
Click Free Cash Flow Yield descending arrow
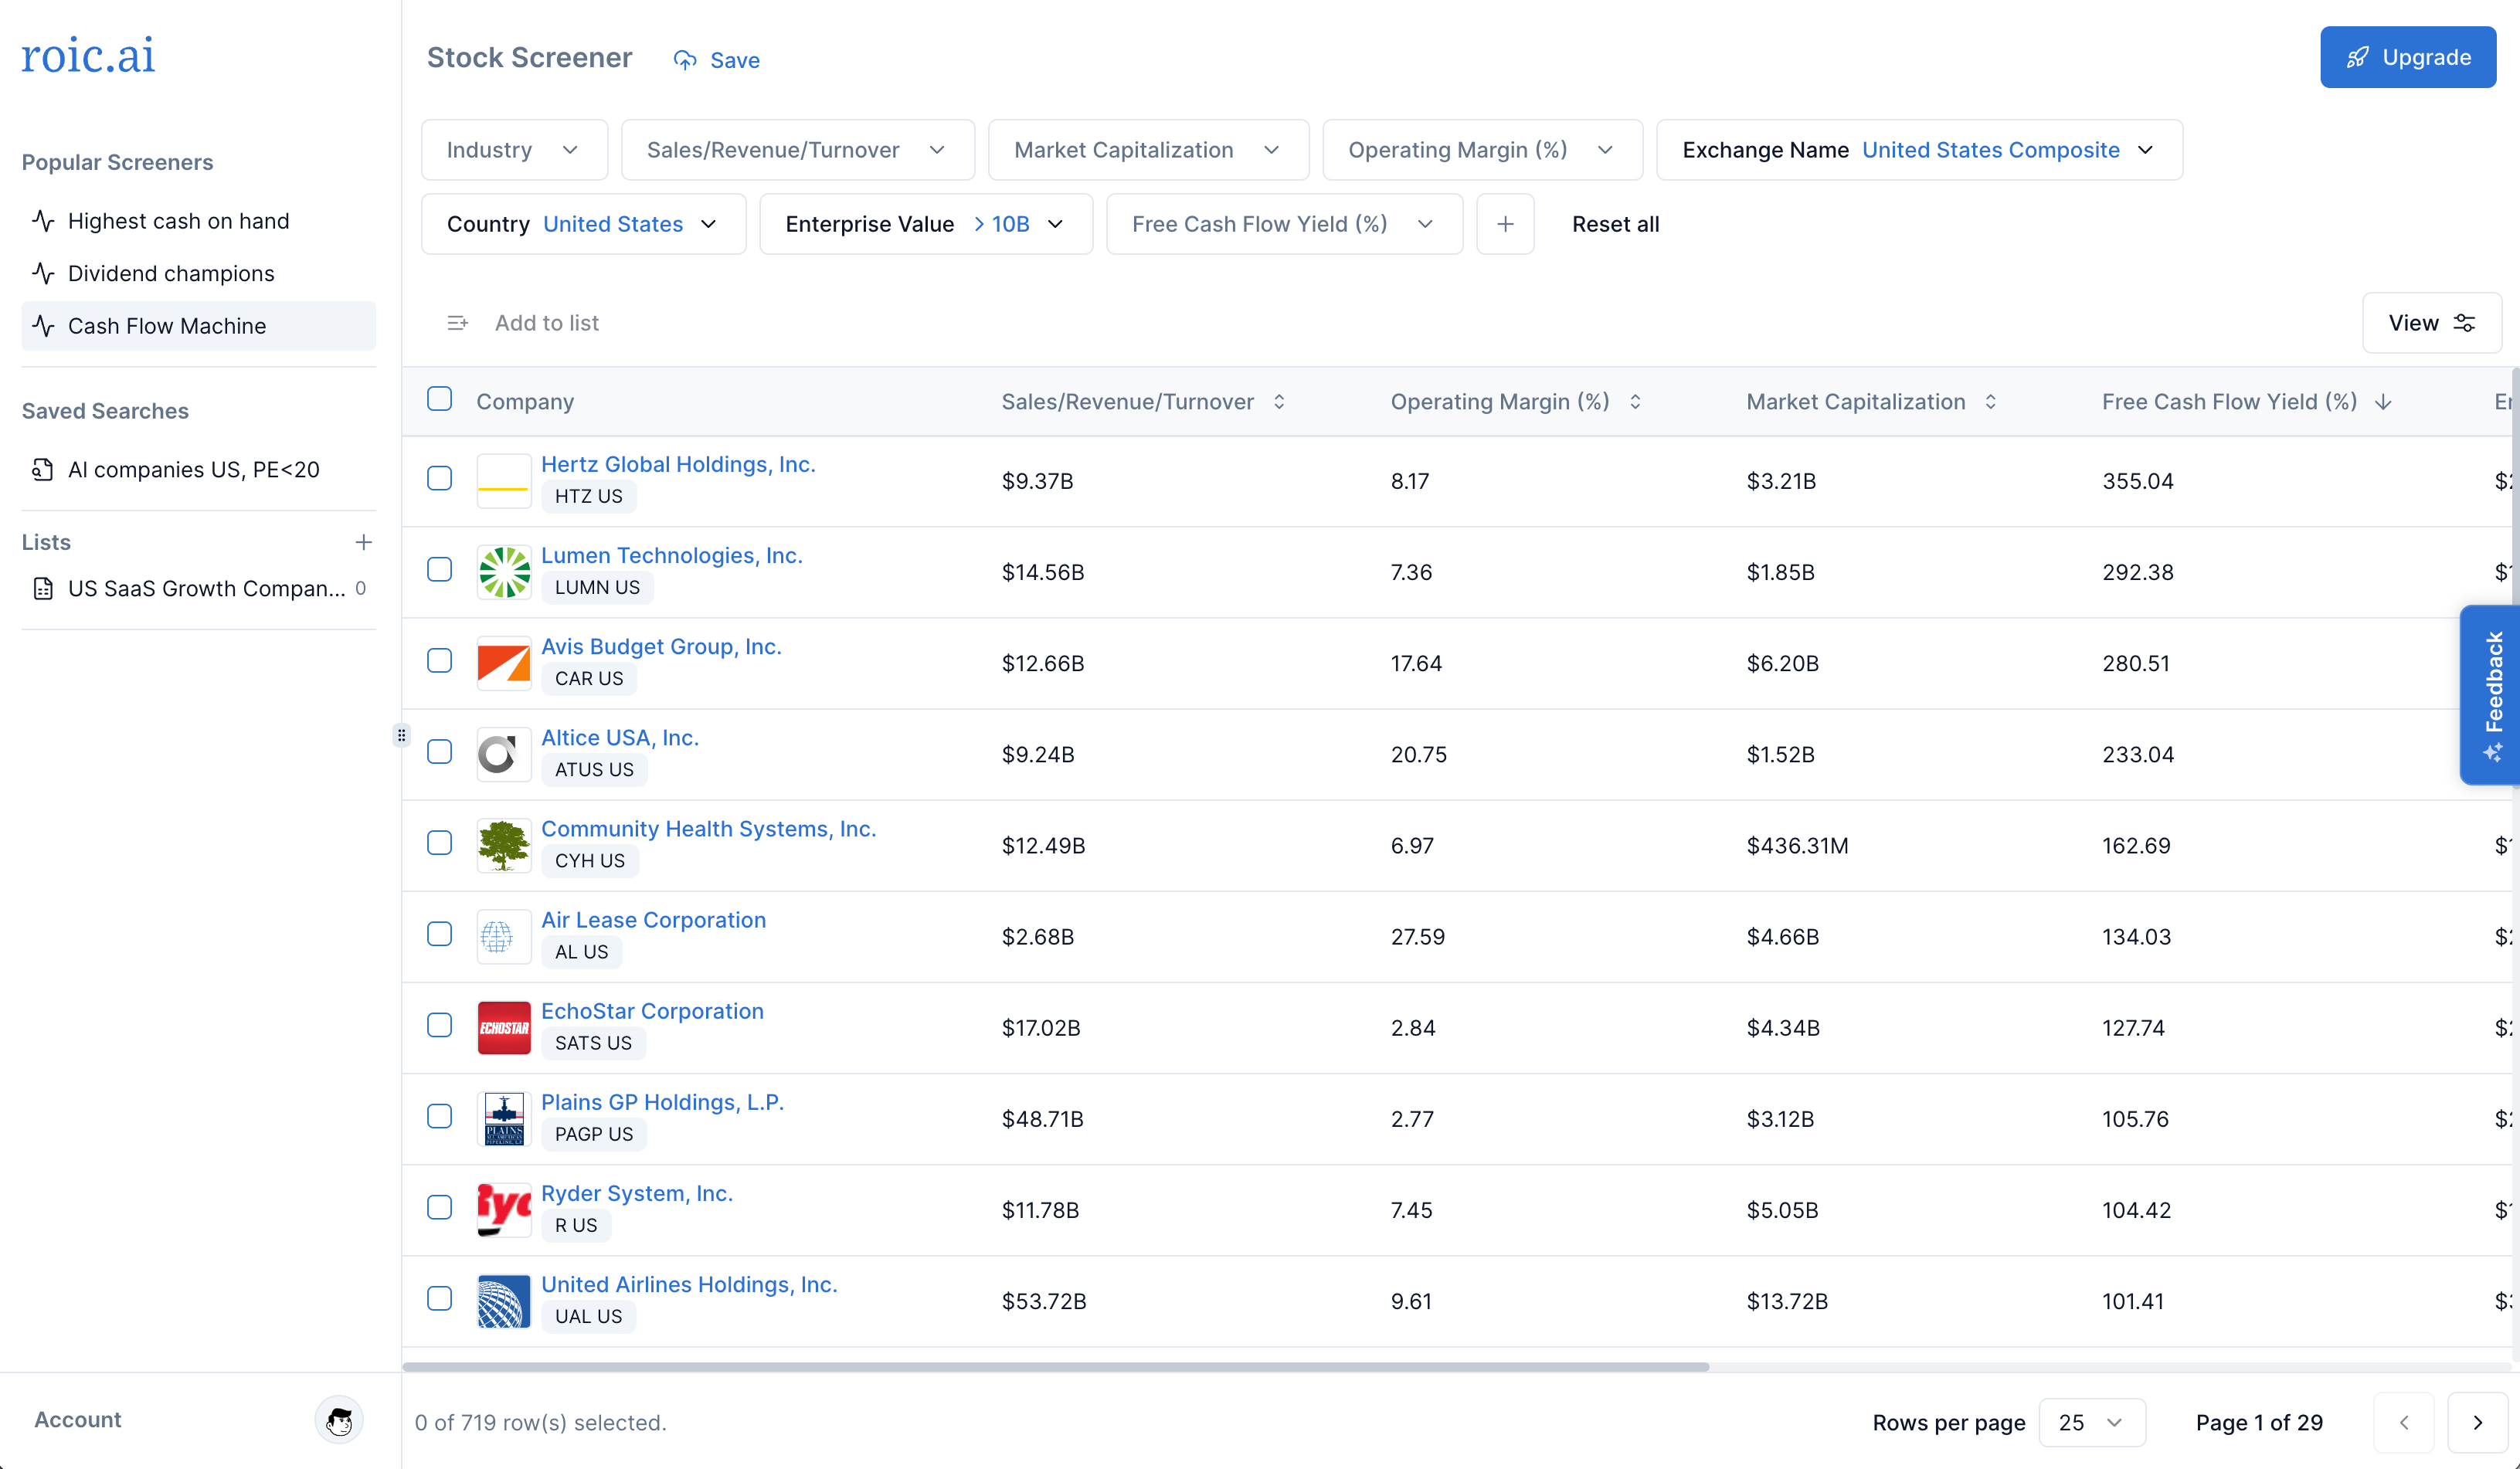click(x=2383, y=401)
